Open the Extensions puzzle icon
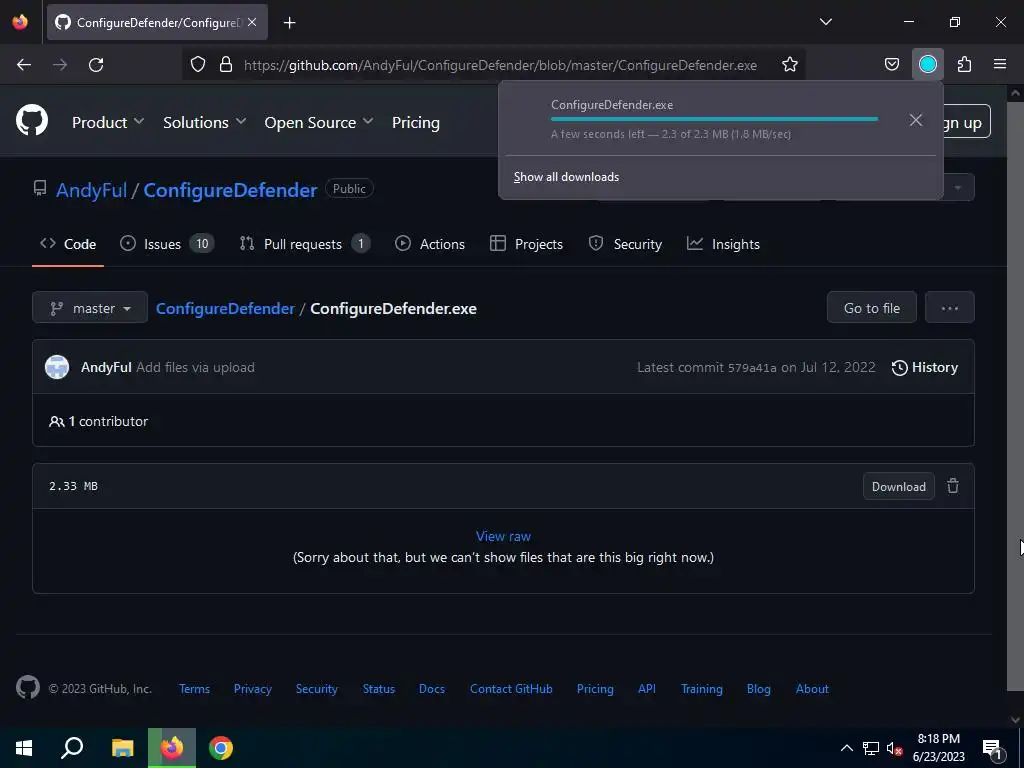Viewport: 1024px width, 768px height. tap(964, 65)
